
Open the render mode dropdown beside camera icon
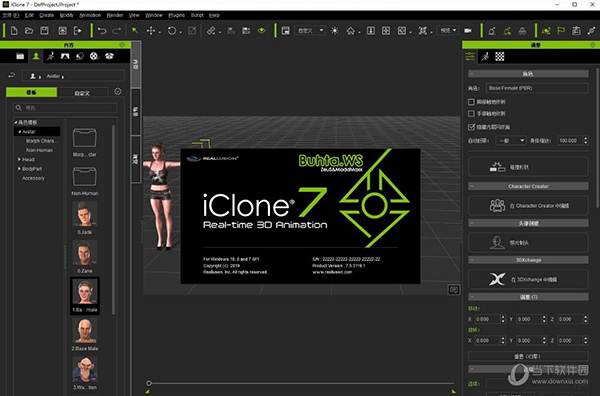(x=448, y=31)
